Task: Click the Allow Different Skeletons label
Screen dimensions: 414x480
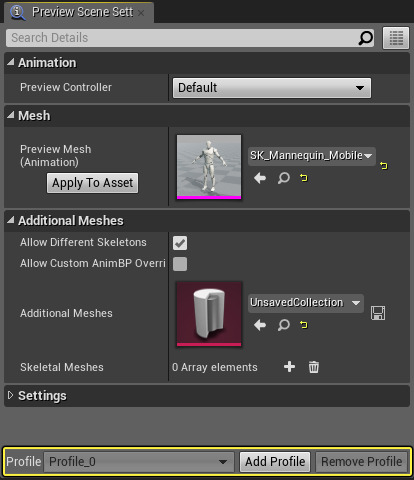Action: 83,242
